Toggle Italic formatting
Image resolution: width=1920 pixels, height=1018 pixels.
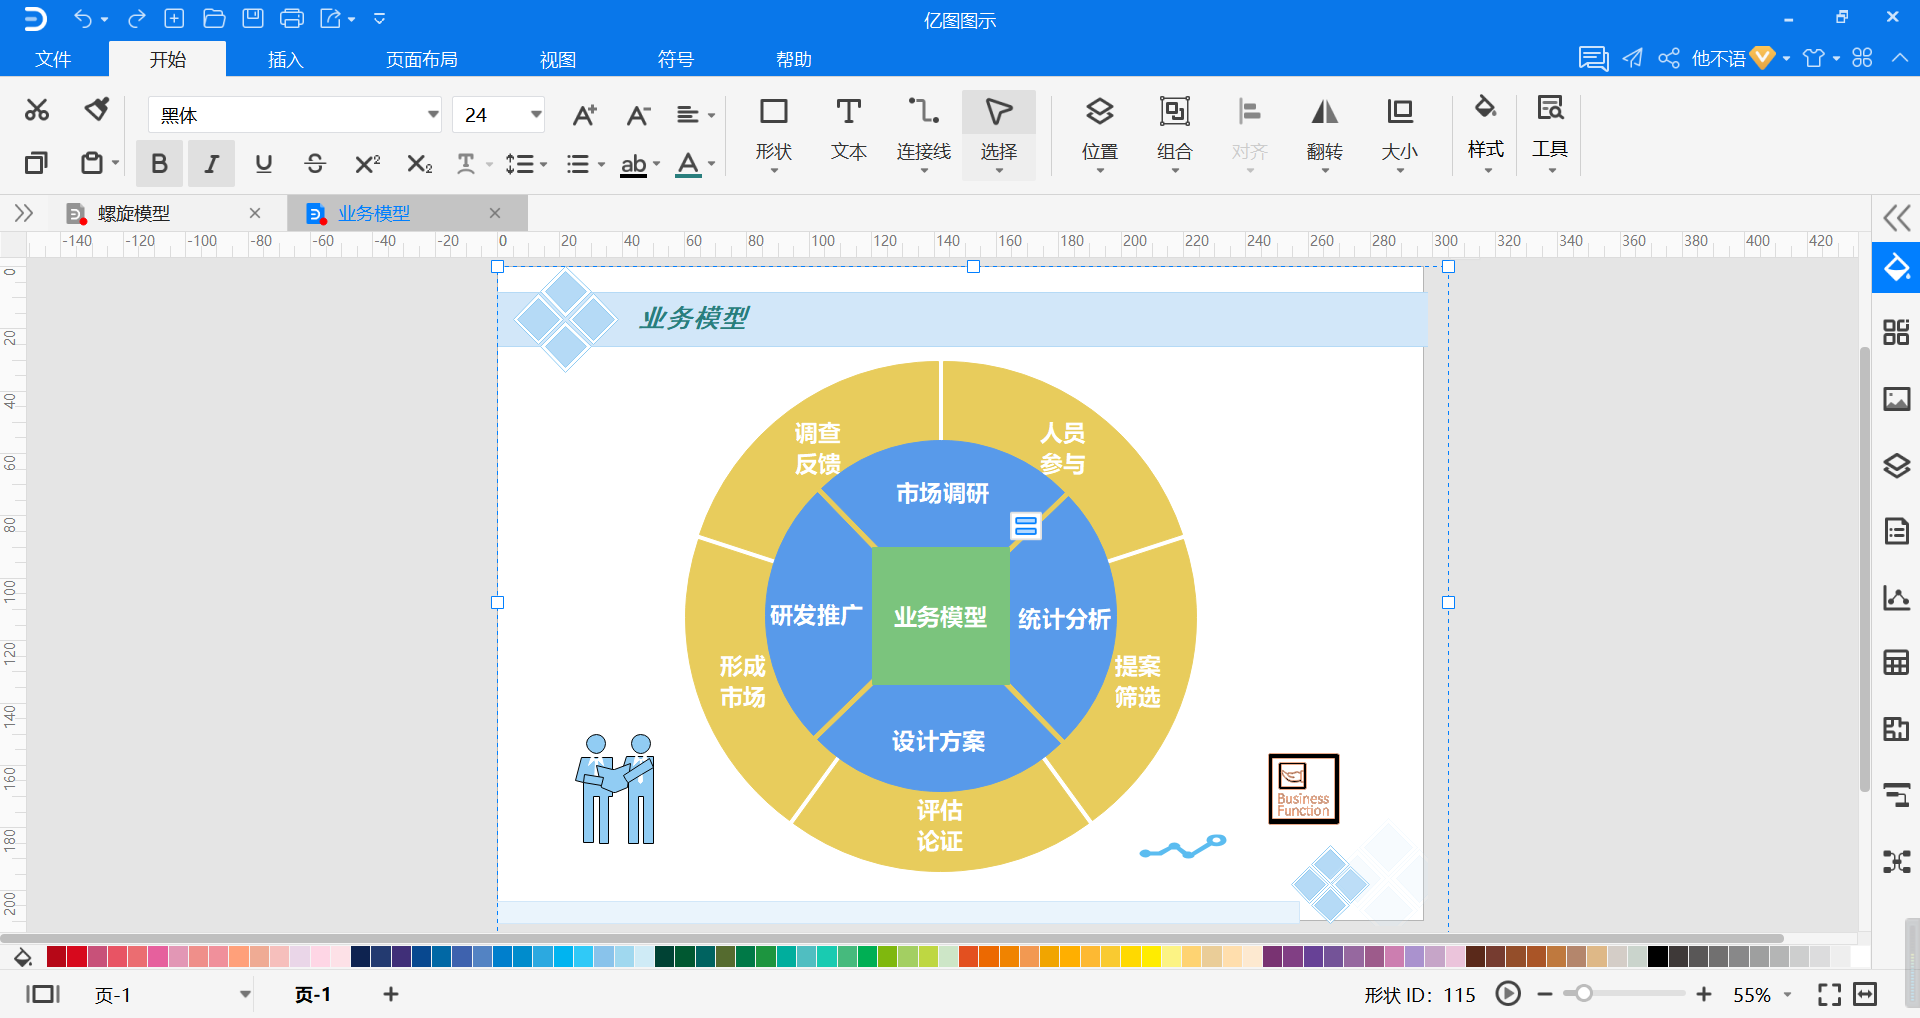coord(211,163)
